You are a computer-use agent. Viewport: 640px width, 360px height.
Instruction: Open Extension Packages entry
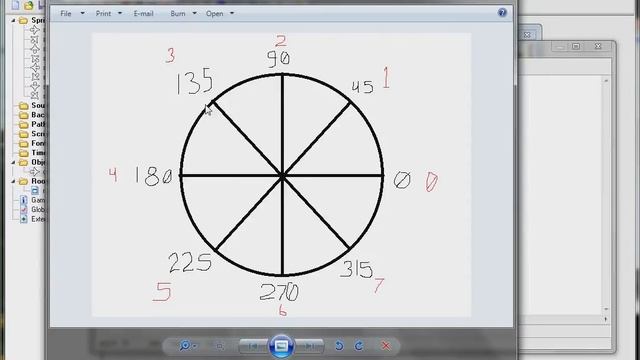[x=32, y=219]
